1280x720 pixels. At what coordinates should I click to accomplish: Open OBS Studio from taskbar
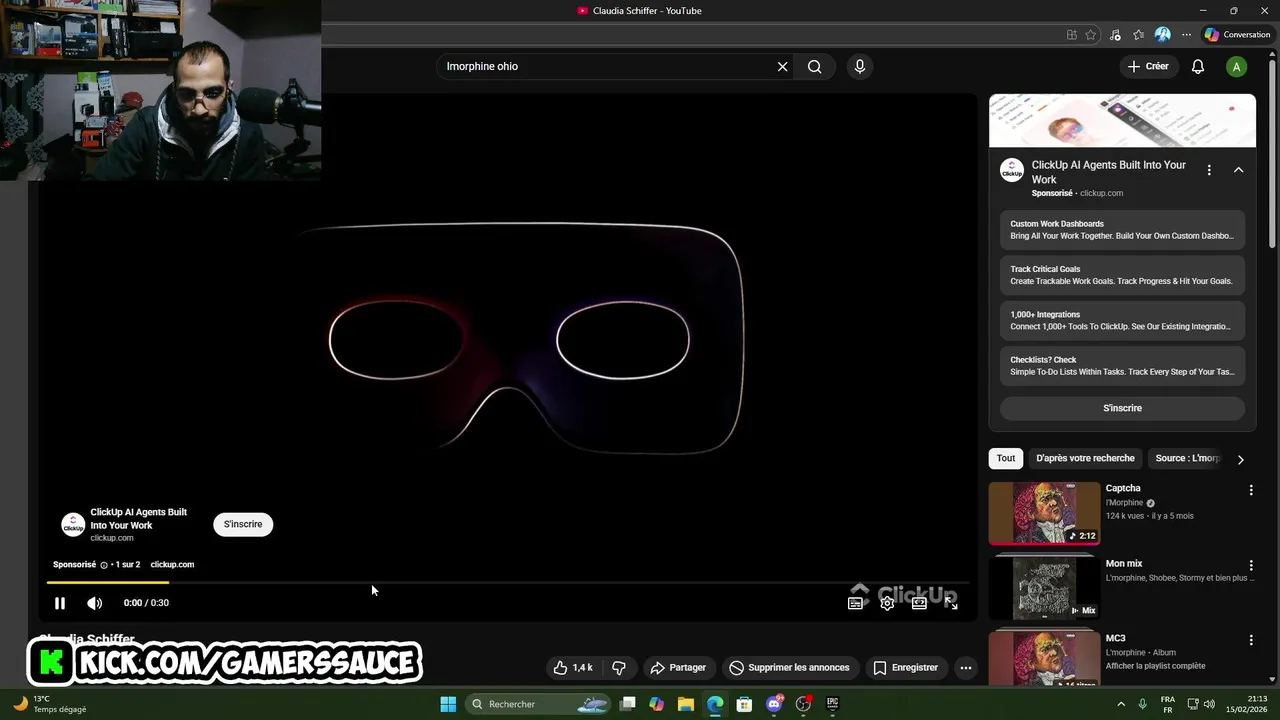click(803, 704)
